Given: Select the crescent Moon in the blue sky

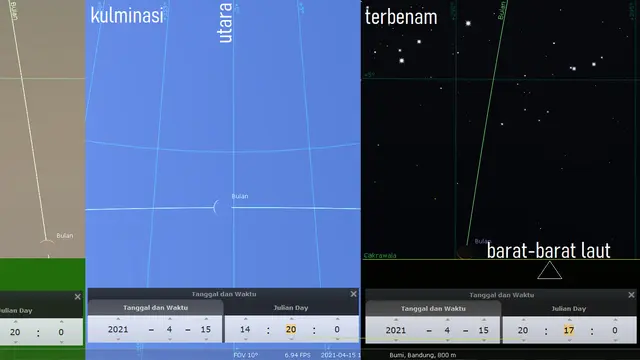Looking at the screenshot, I should pos(216,207).
